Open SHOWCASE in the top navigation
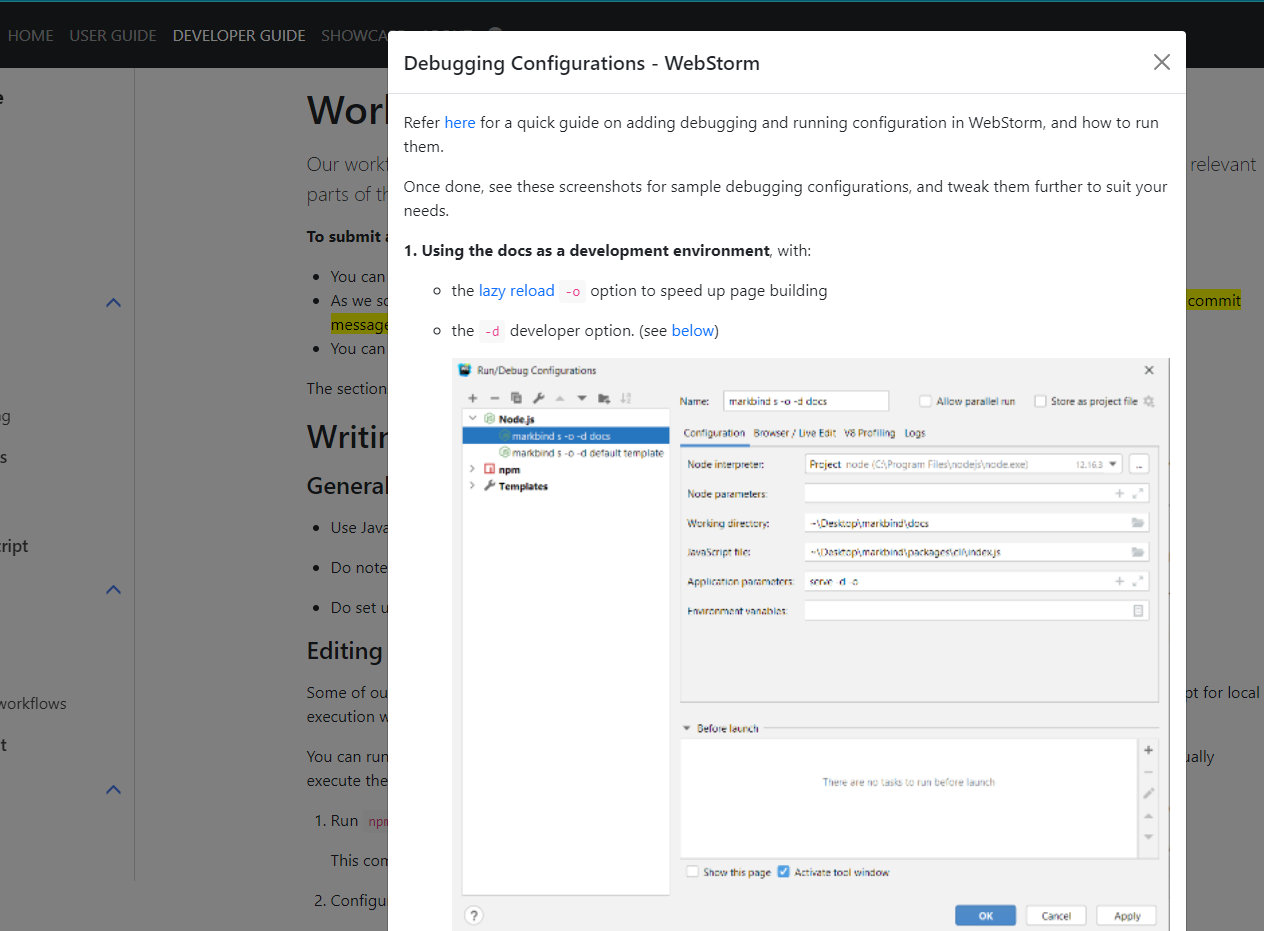The image size is (1264, 931). pyautogui.click(x=355, y=35)
